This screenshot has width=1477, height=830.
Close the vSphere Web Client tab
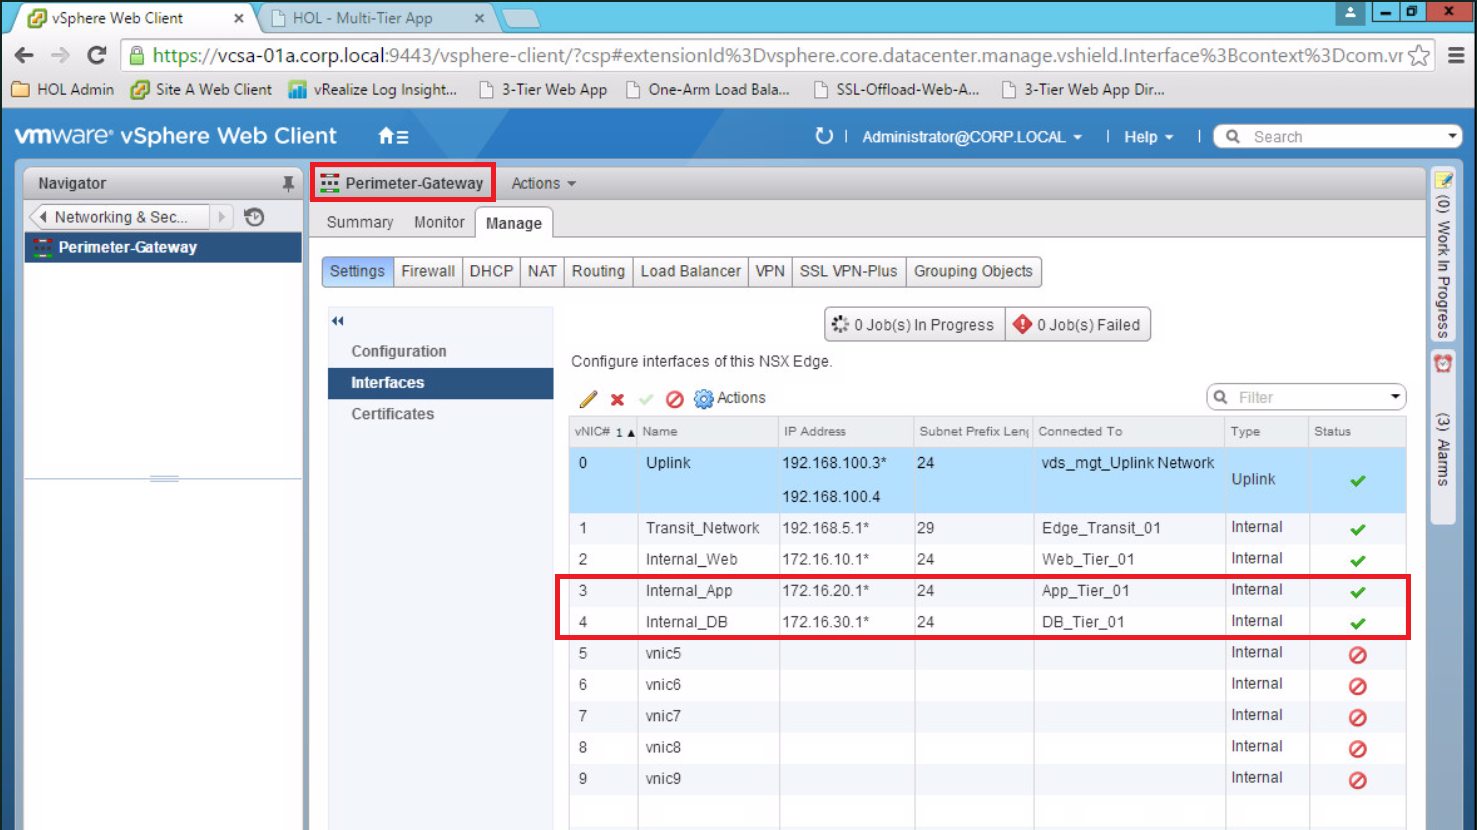[x=239, y=18]
